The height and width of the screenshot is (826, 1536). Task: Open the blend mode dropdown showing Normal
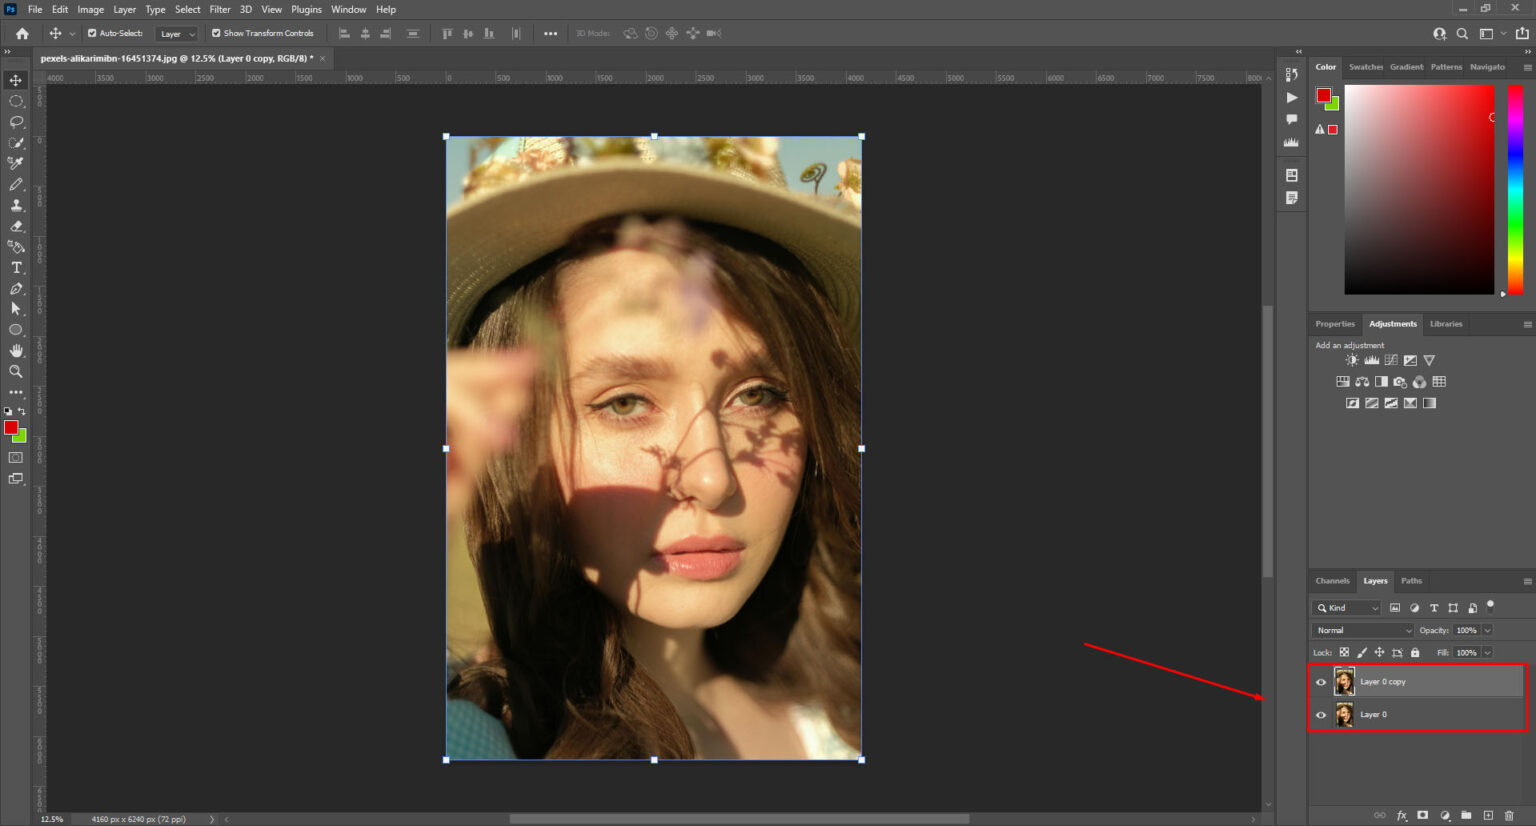tap(1362, 630)
